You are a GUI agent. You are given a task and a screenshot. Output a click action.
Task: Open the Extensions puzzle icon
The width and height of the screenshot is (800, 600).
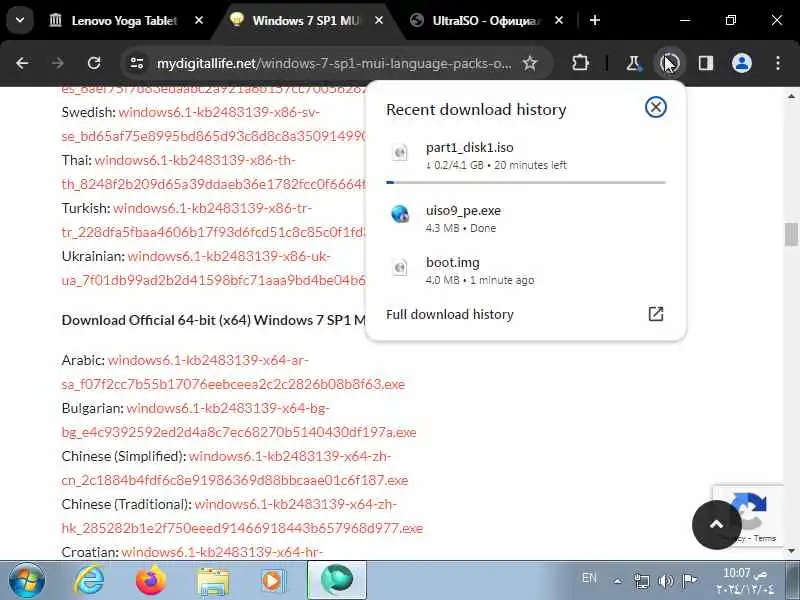(580, 63)
